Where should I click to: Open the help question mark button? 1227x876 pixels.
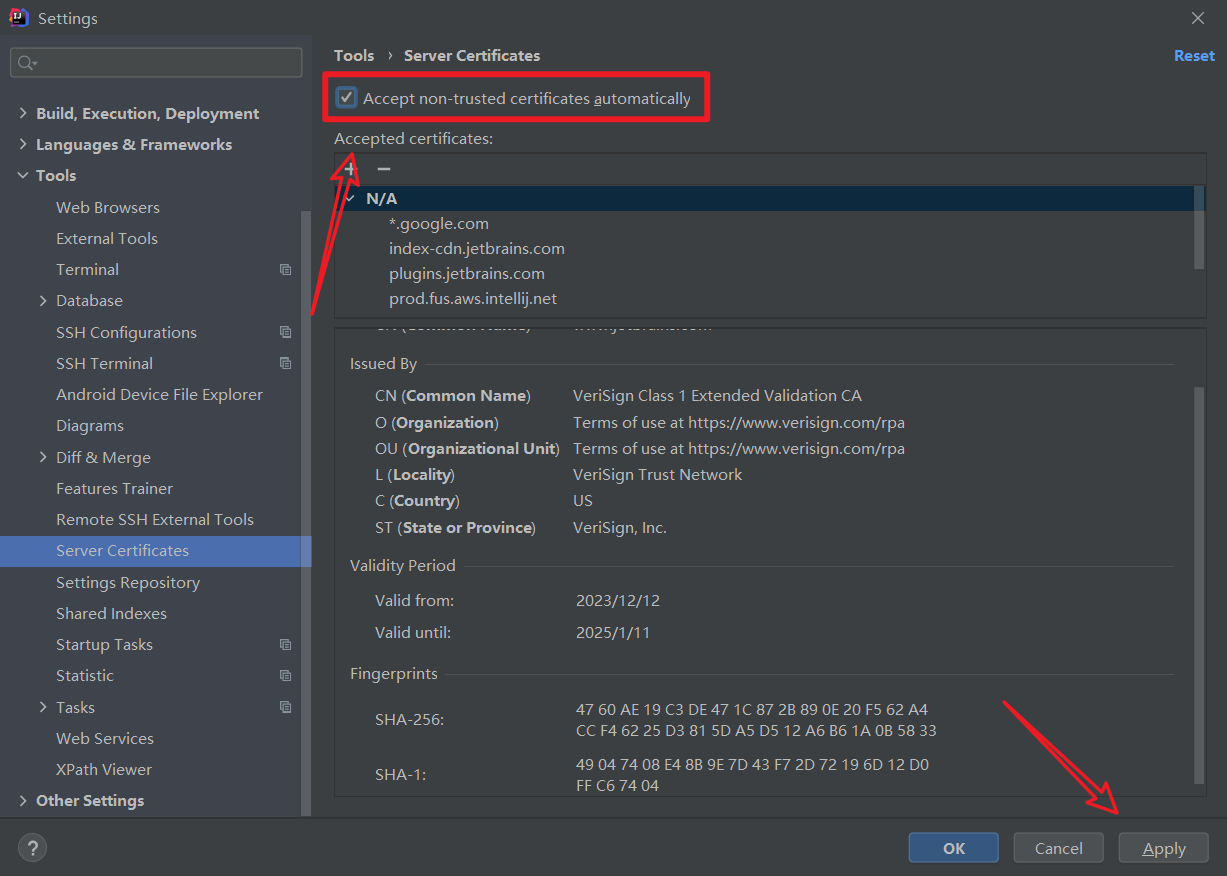(x=32, y=848)
